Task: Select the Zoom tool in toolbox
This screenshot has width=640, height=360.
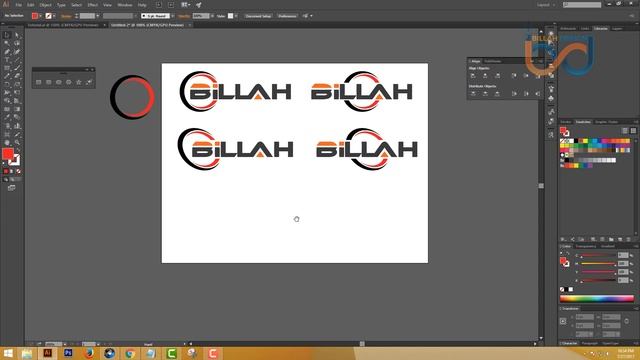Action: tap(17, 142)
